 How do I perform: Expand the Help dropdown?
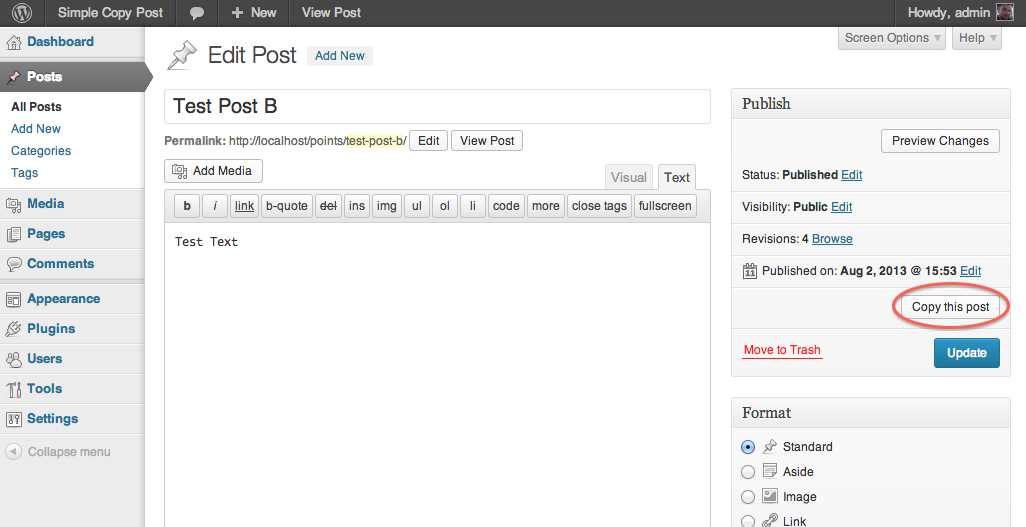point(977,38)
